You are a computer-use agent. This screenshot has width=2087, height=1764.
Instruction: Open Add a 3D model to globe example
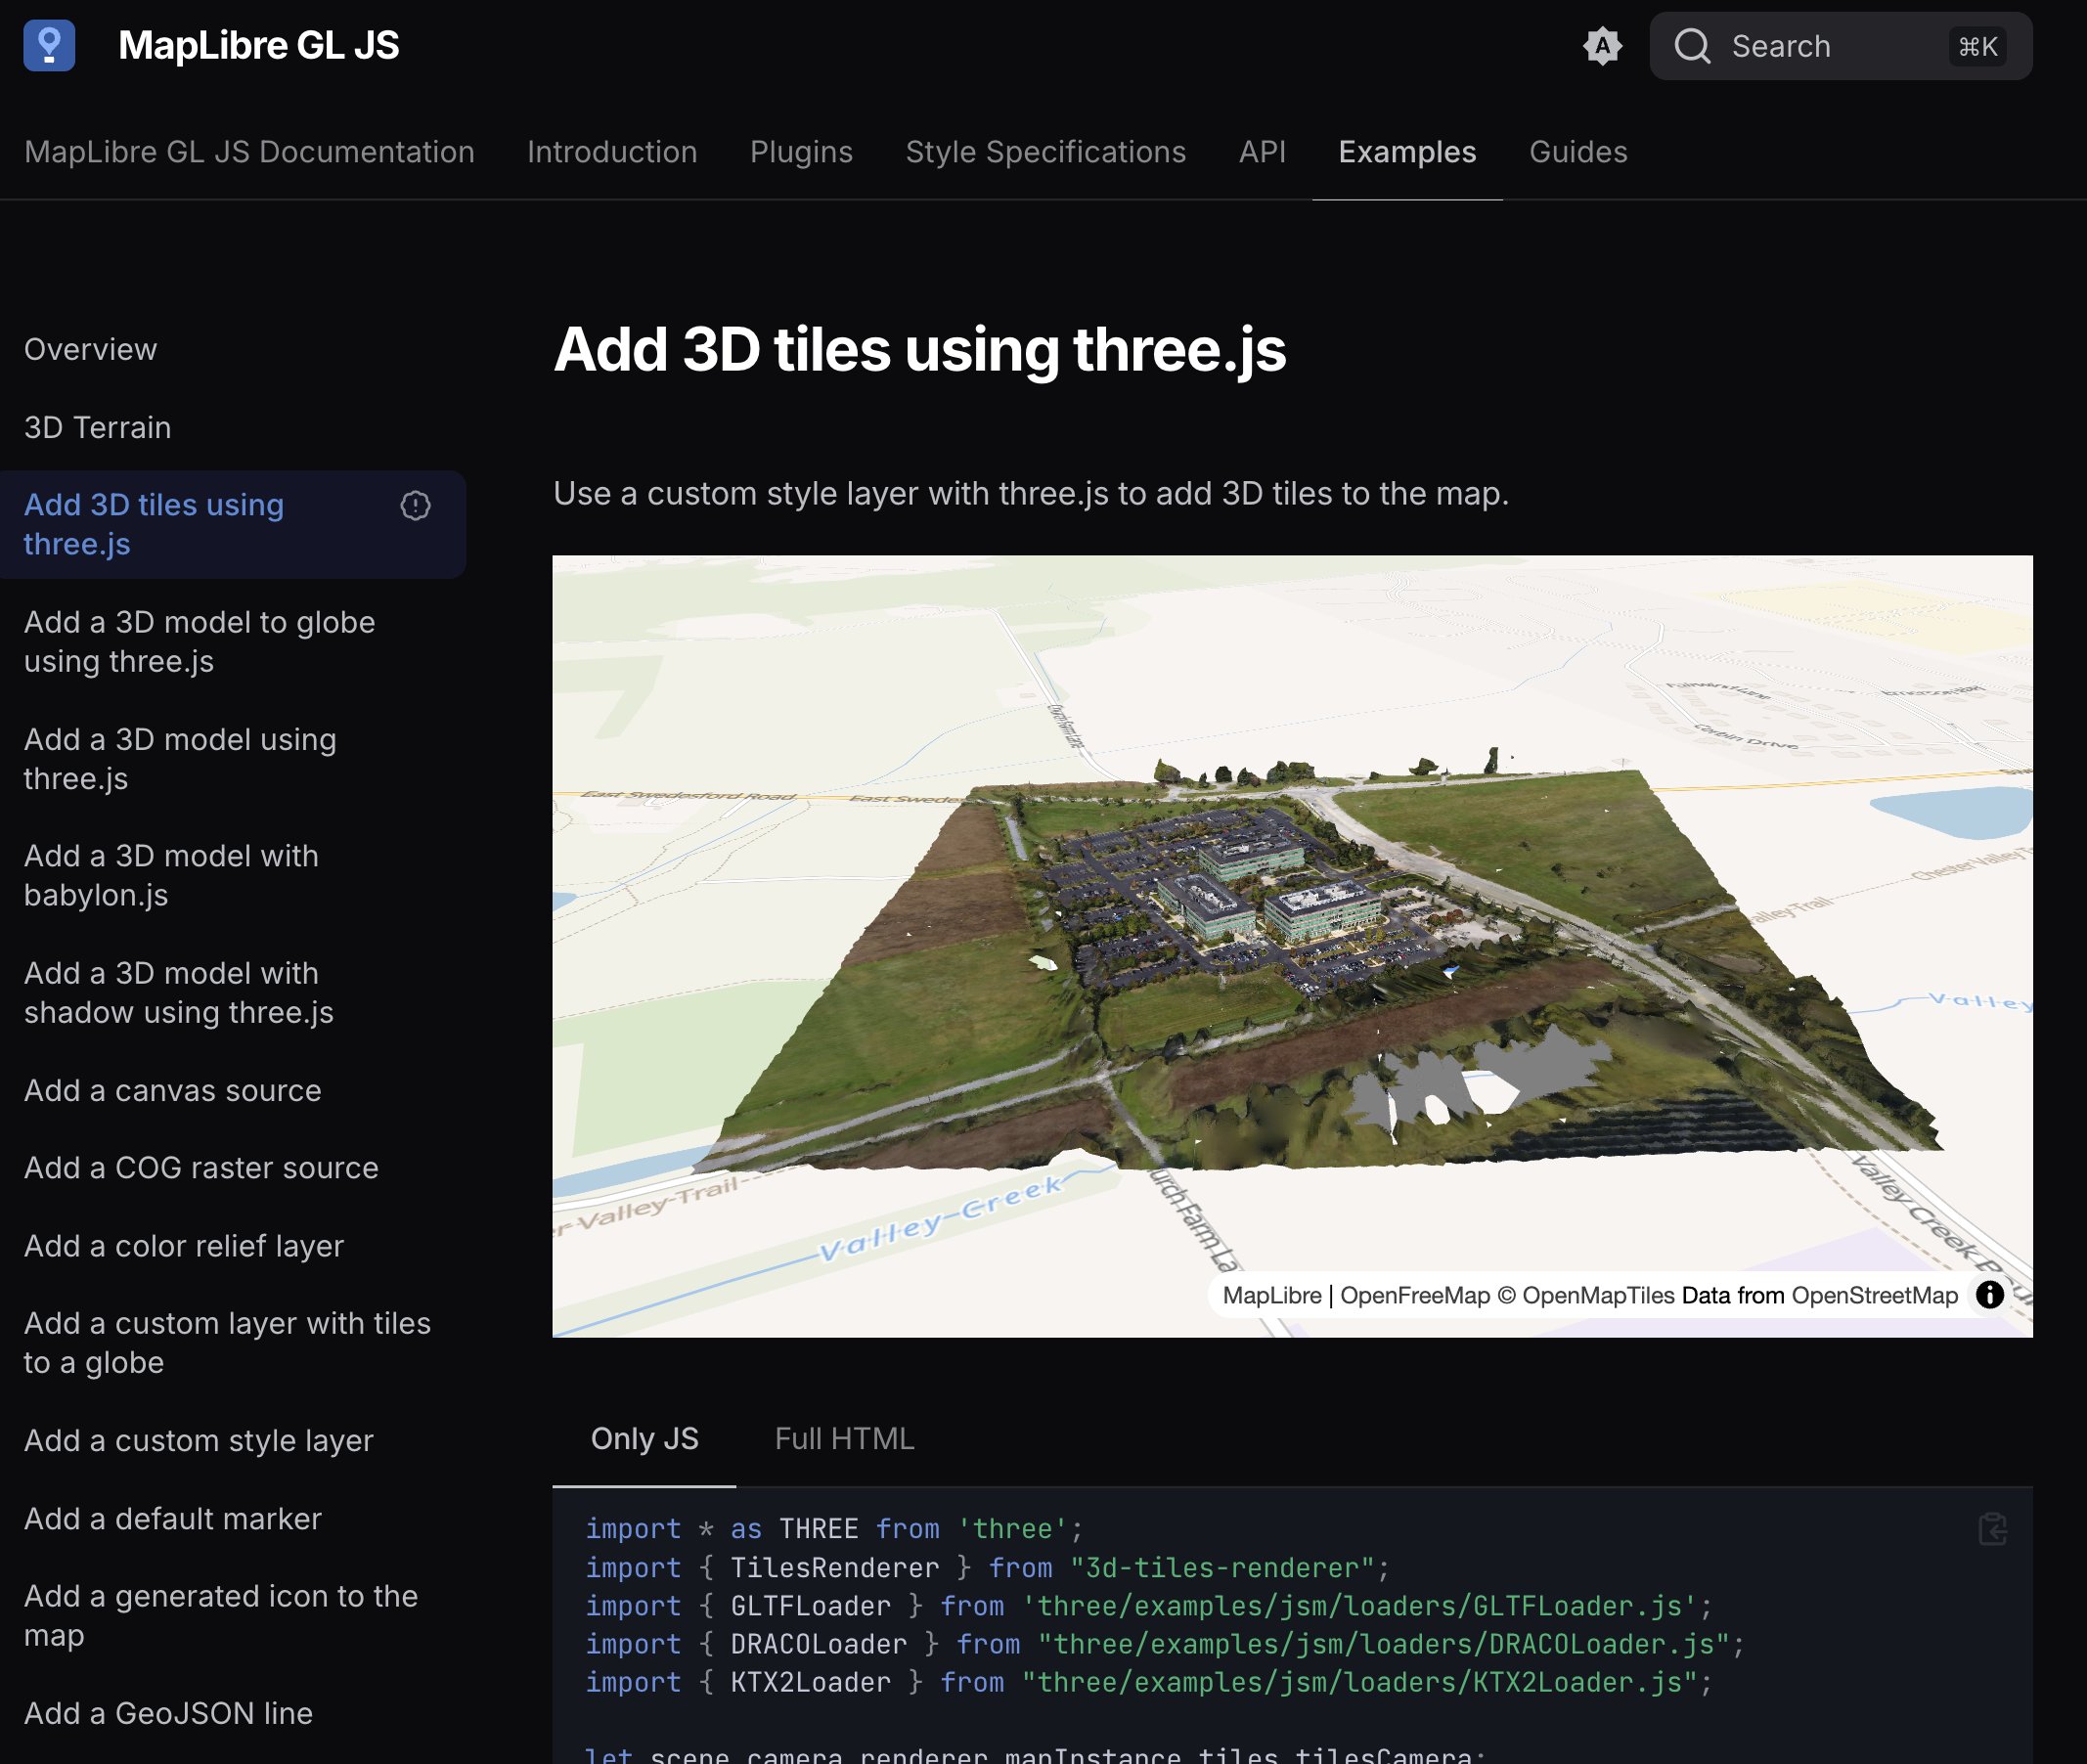click(199, 641)
